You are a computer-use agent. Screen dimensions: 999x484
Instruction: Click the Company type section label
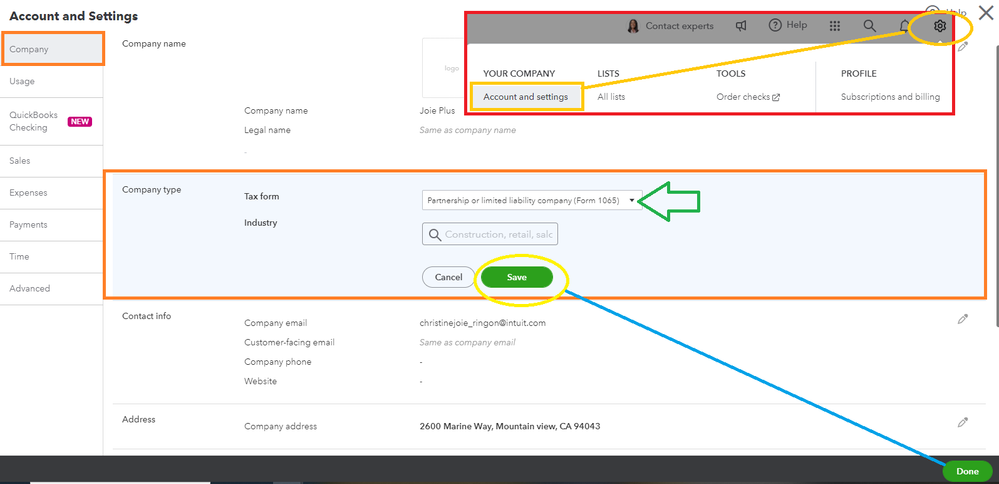point(152,189)
